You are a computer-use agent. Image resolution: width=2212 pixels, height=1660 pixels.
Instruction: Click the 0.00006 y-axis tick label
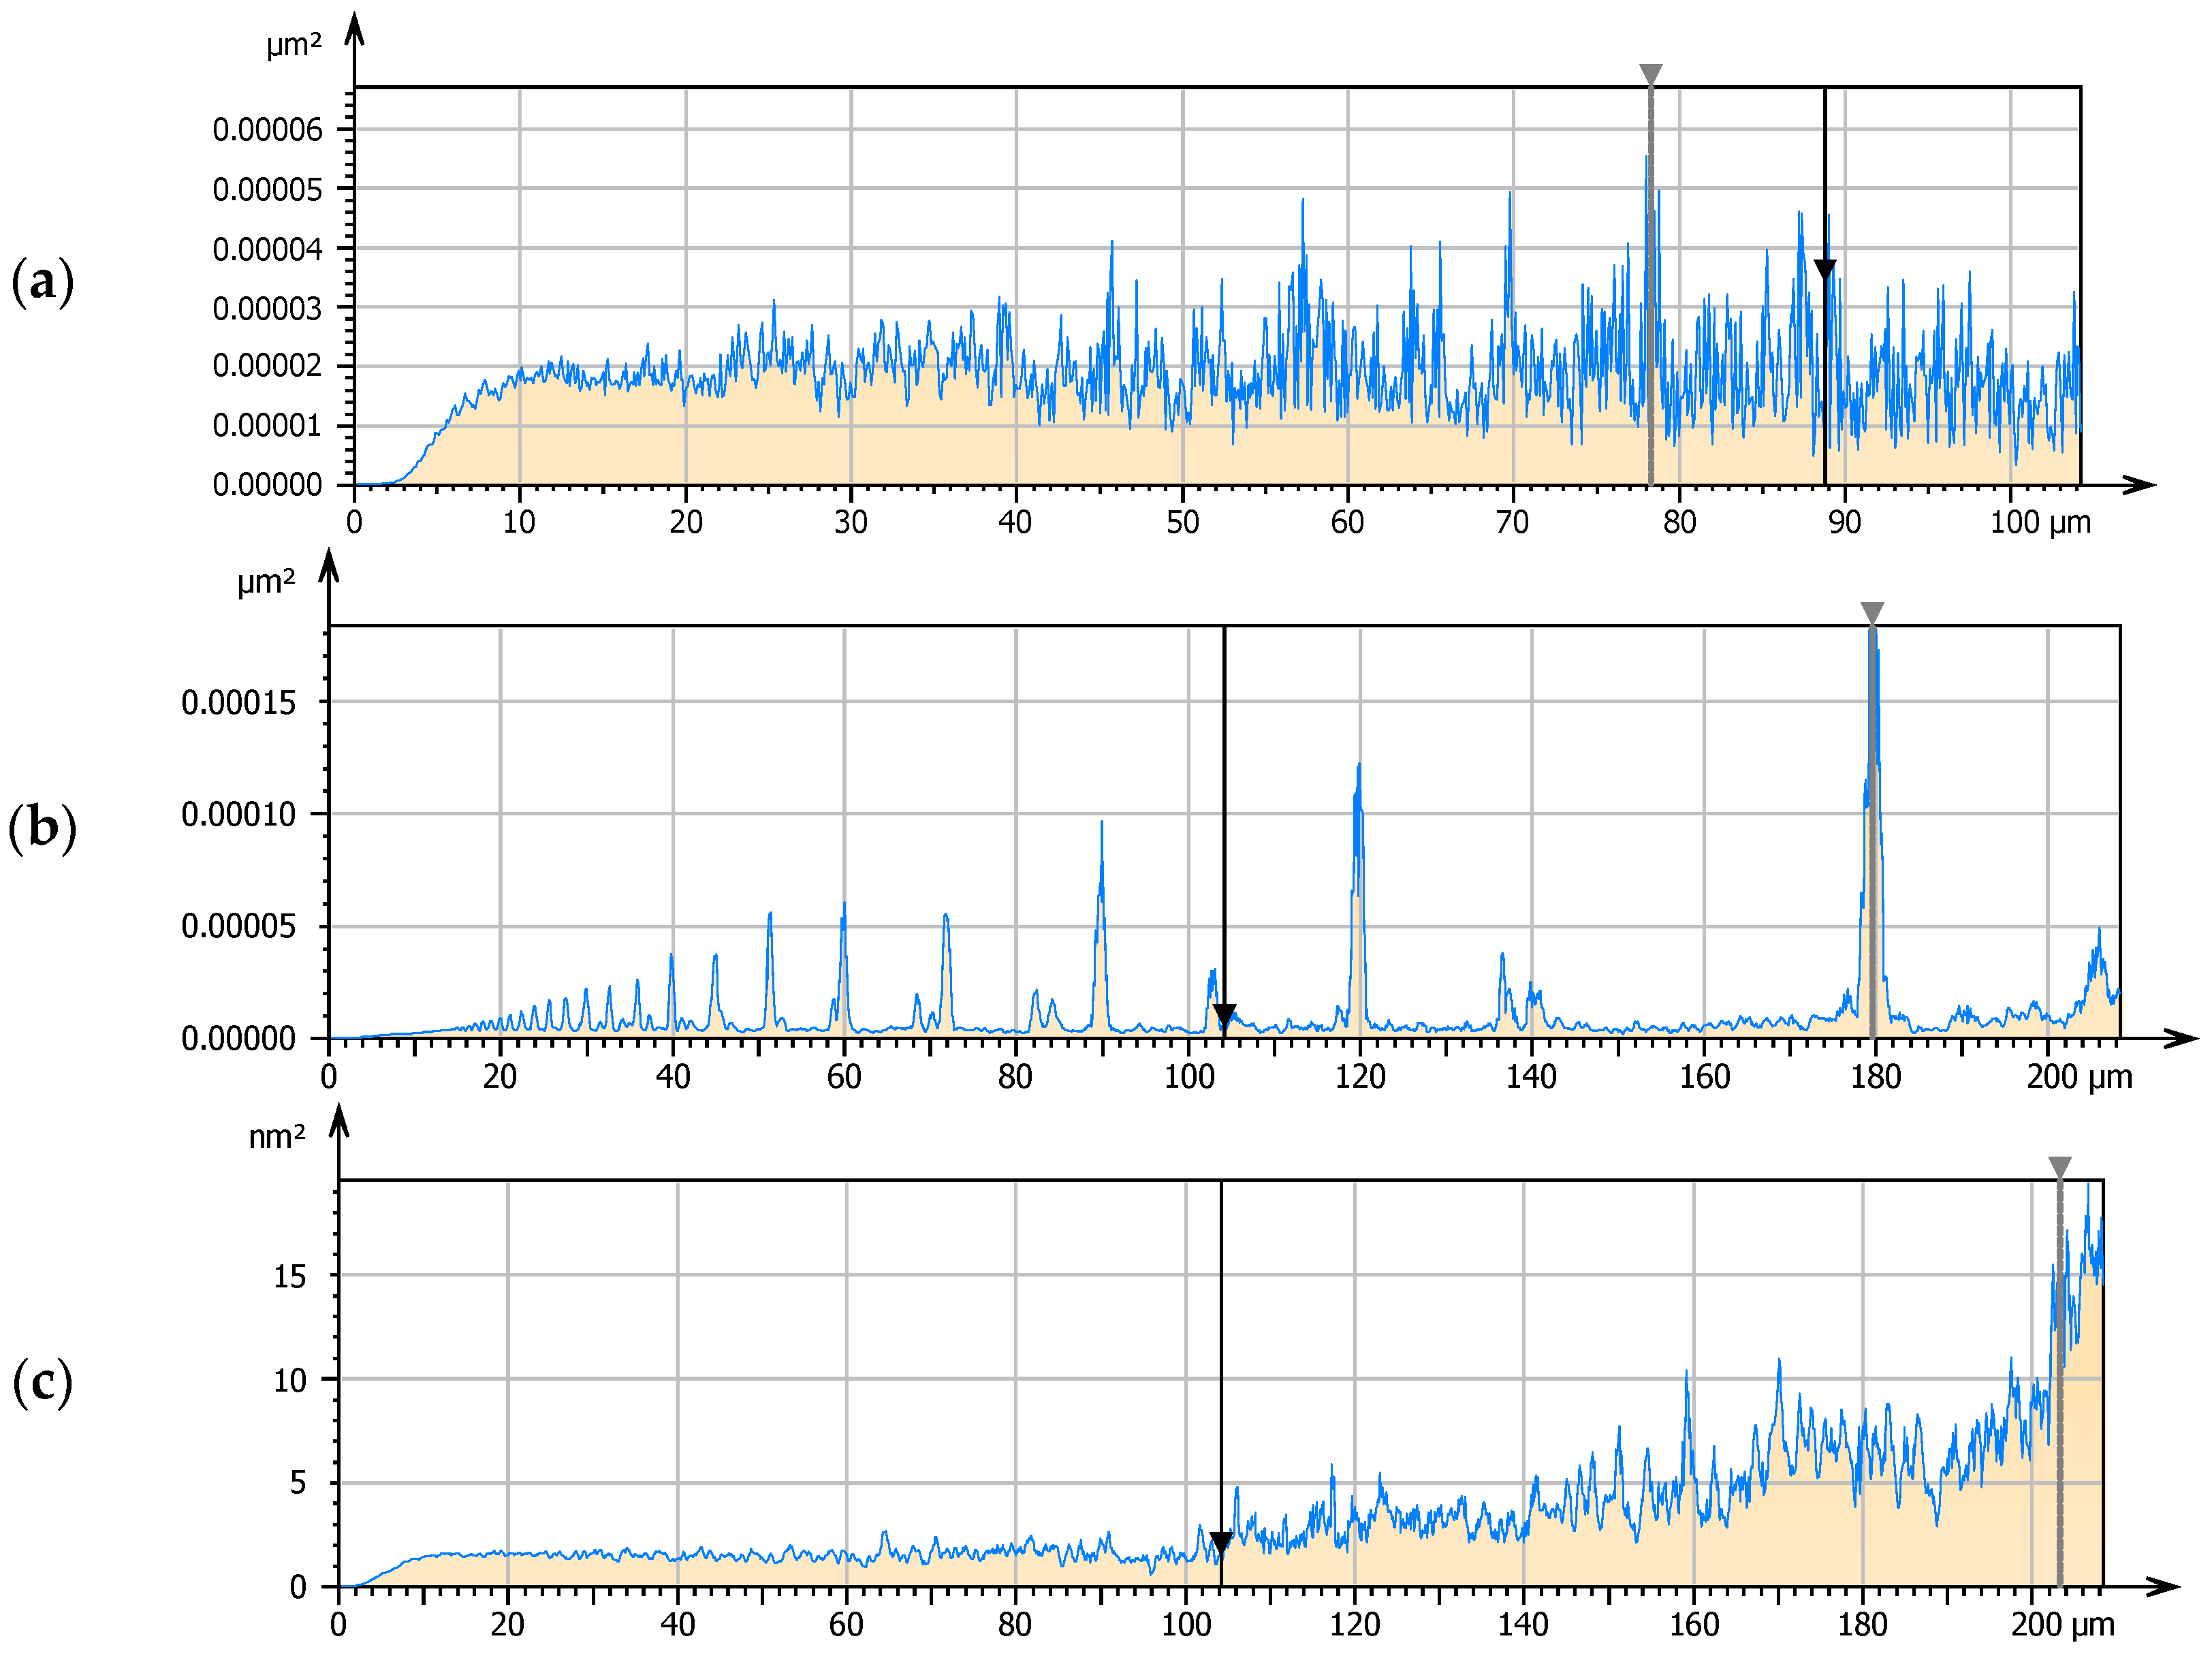click(267, 129)
